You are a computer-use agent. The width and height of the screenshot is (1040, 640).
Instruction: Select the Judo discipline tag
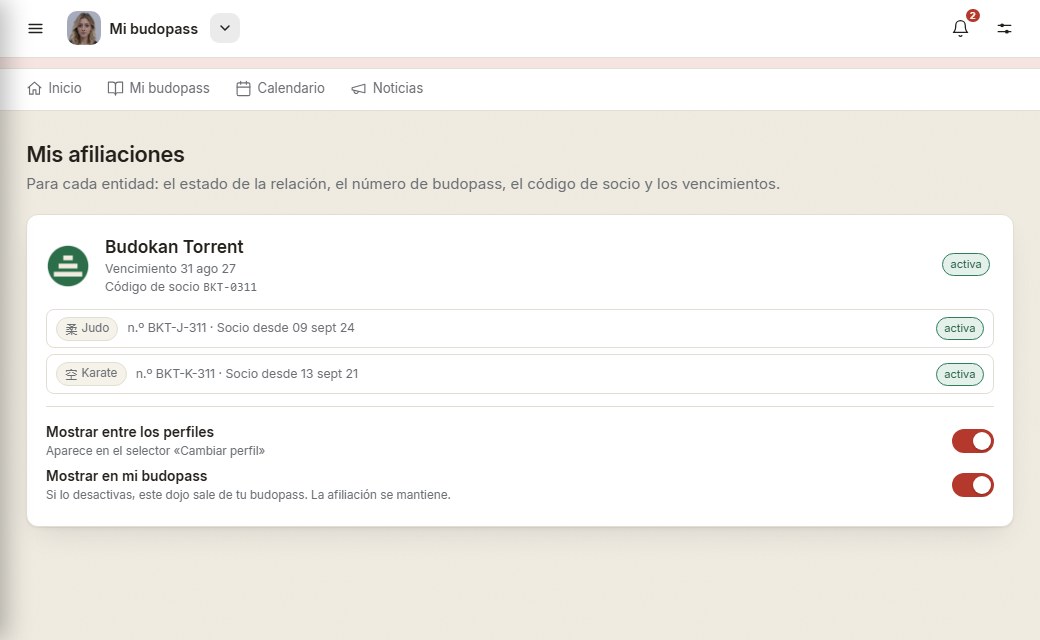point(87,328)
